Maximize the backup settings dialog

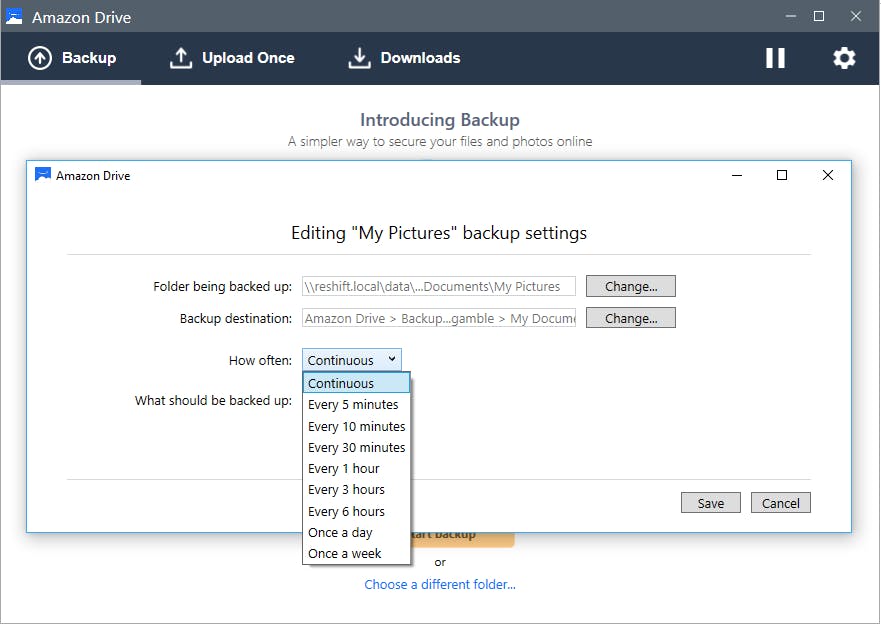pyautogui.click(x=782, y=175)
